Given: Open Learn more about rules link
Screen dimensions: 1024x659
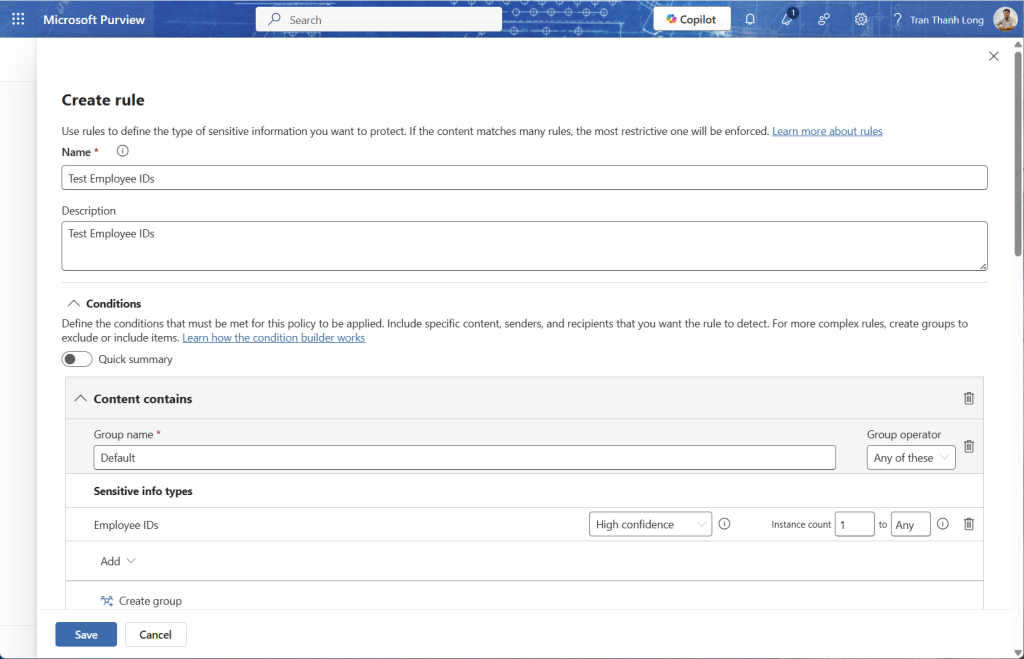Looking at the screenshot, I should tap(827, 131).
